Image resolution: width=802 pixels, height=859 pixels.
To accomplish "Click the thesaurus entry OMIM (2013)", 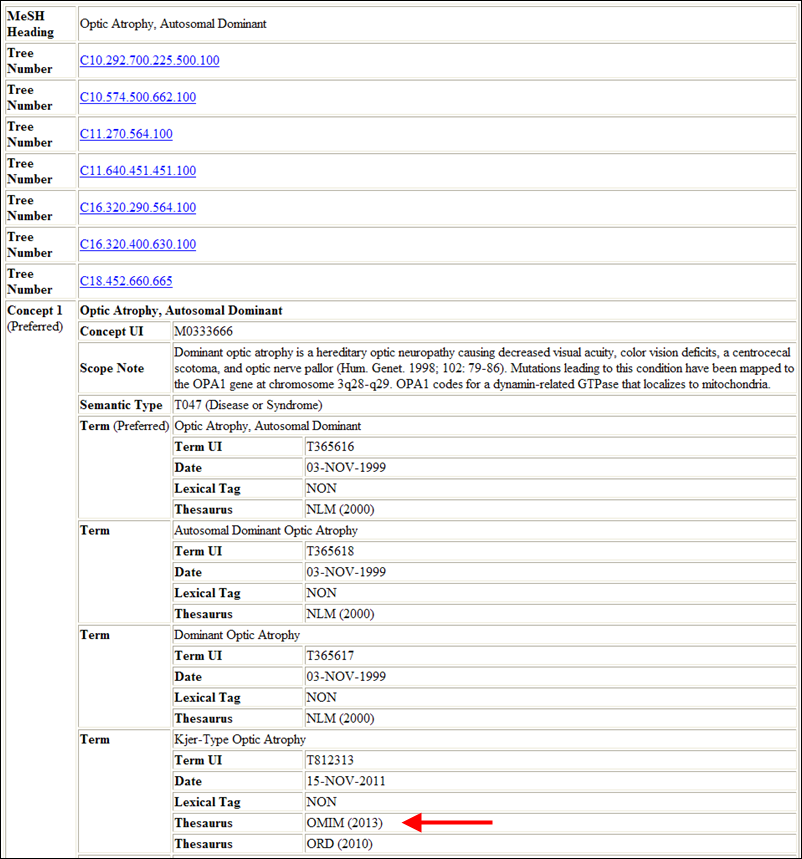I will (345, 823).
